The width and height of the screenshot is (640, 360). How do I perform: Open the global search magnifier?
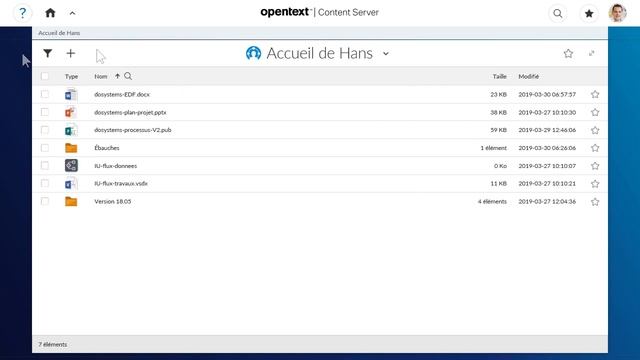[x=558, y=13]
